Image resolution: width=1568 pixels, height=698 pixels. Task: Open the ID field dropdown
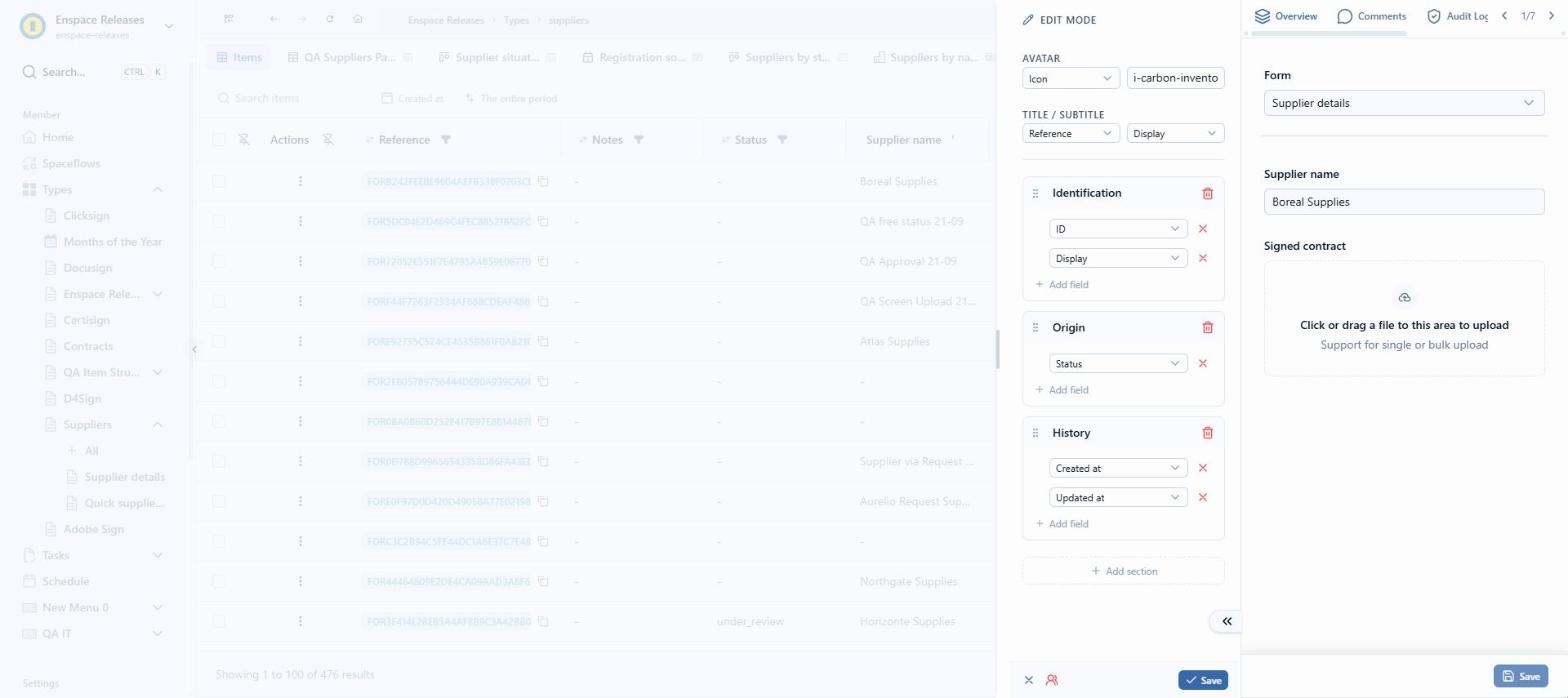tap(1118, 229)
